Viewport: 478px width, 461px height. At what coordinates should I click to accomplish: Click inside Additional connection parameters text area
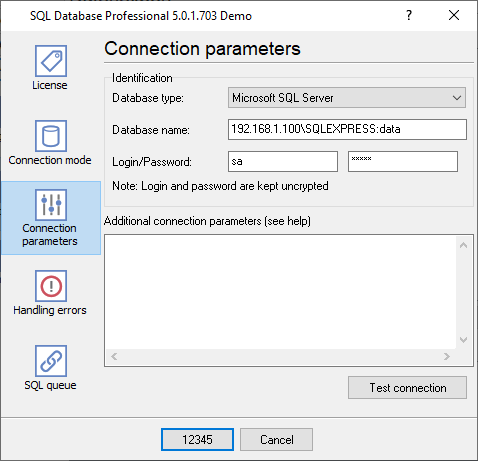(280, 292)
